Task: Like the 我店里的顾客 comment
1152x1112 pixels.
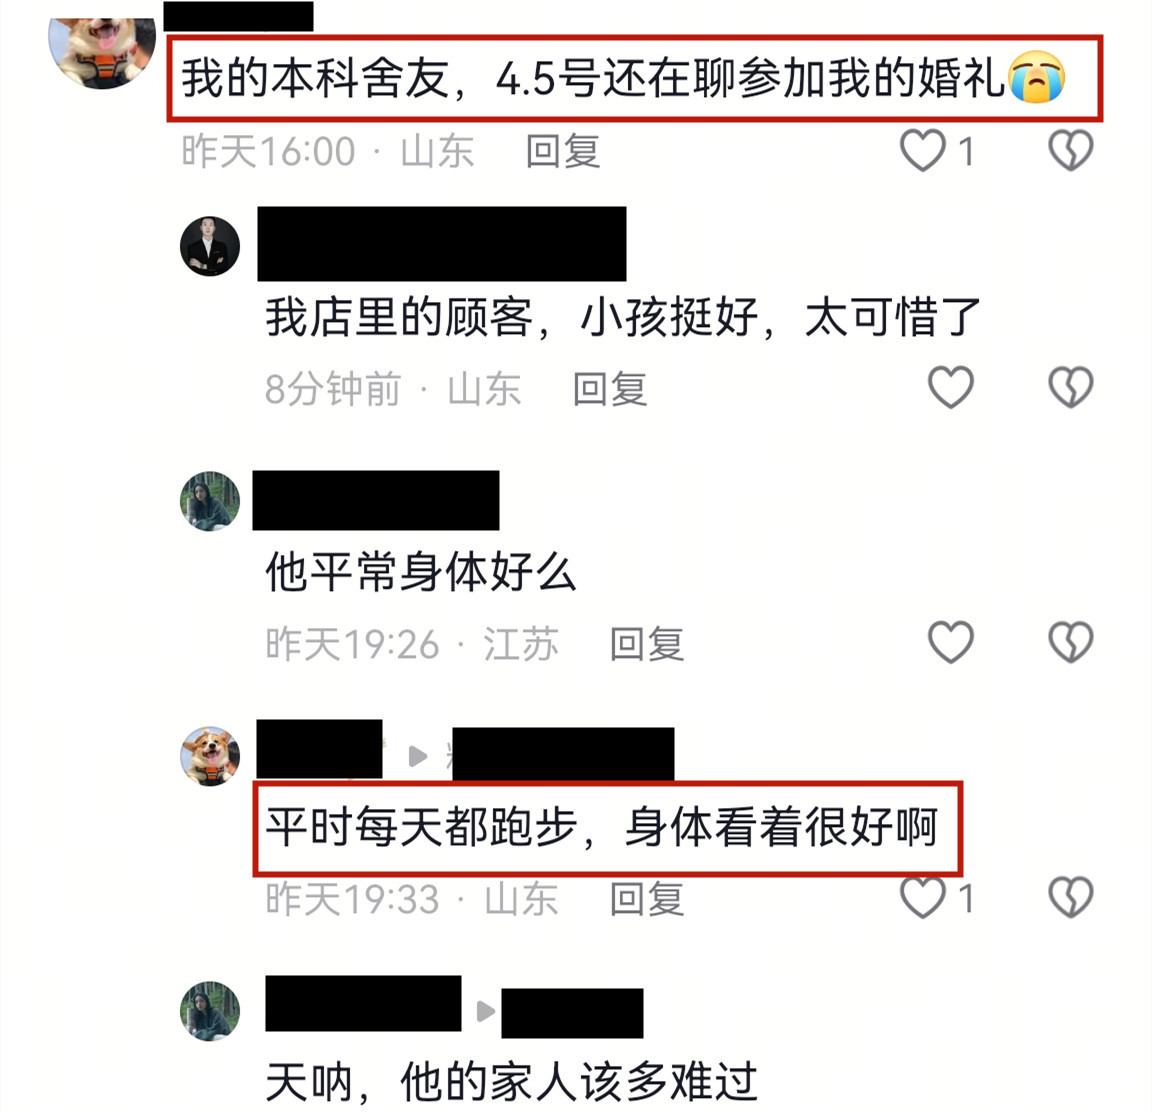Action: 951,387
